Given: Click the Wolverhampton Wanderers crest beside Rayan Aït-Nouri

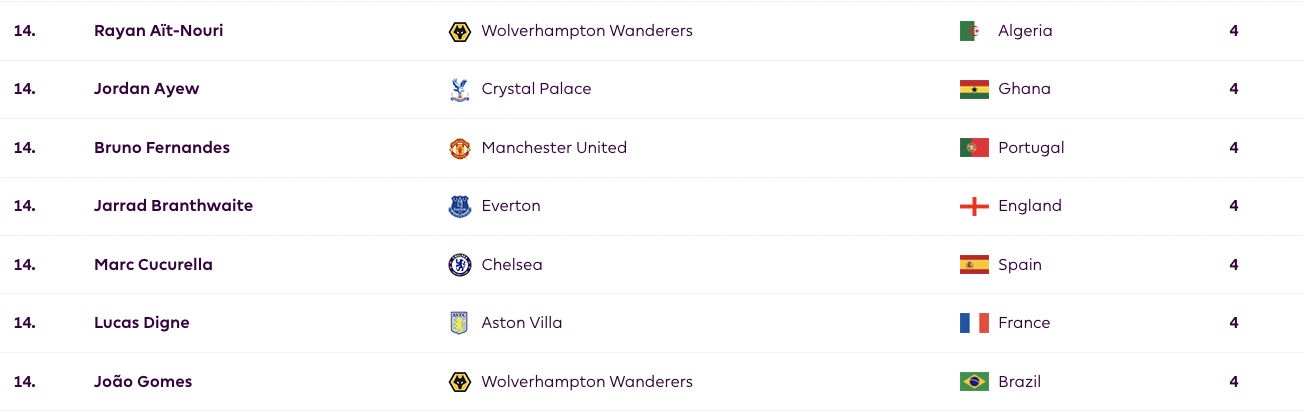Looking at the screenshot, I should [x=459, y=31].
